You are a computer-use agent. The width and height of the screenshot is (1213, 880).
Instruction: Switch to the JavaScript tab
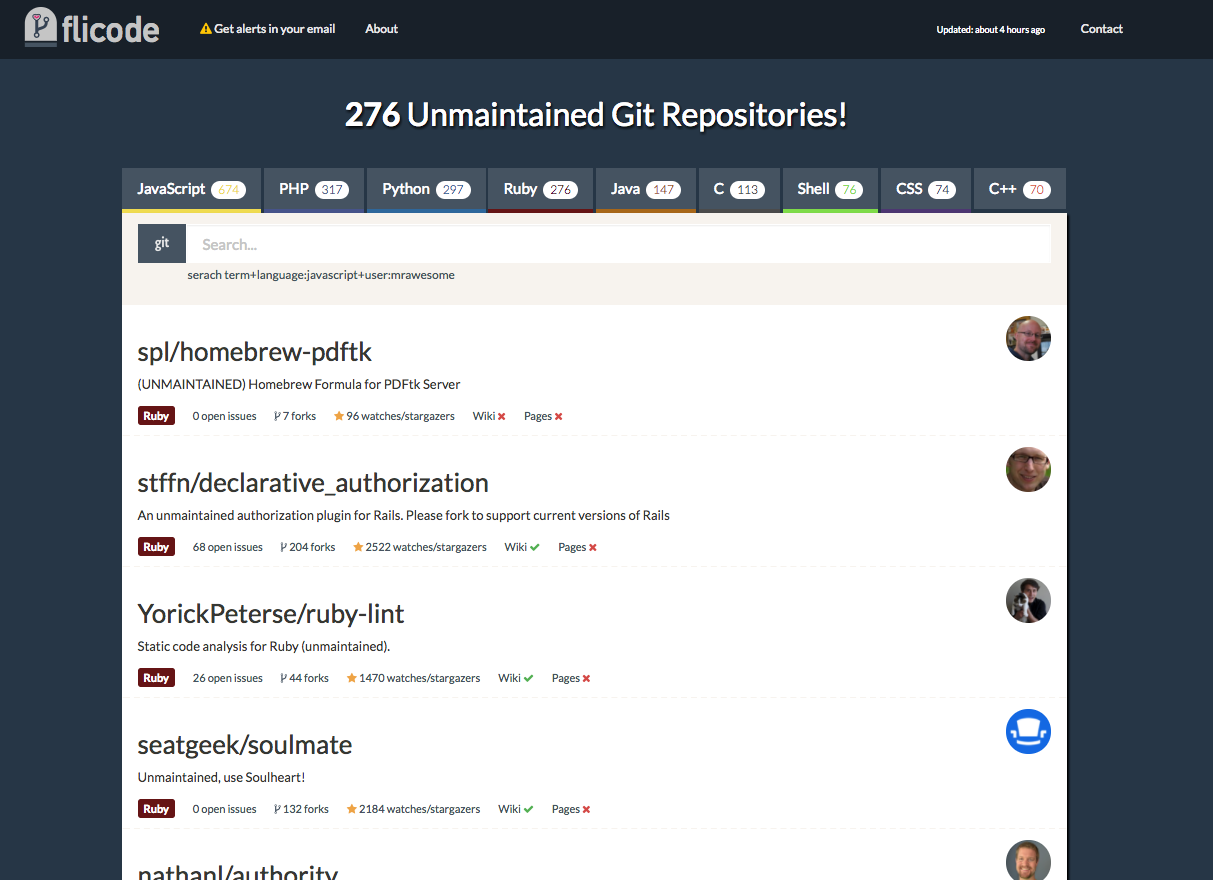point(190,189)
